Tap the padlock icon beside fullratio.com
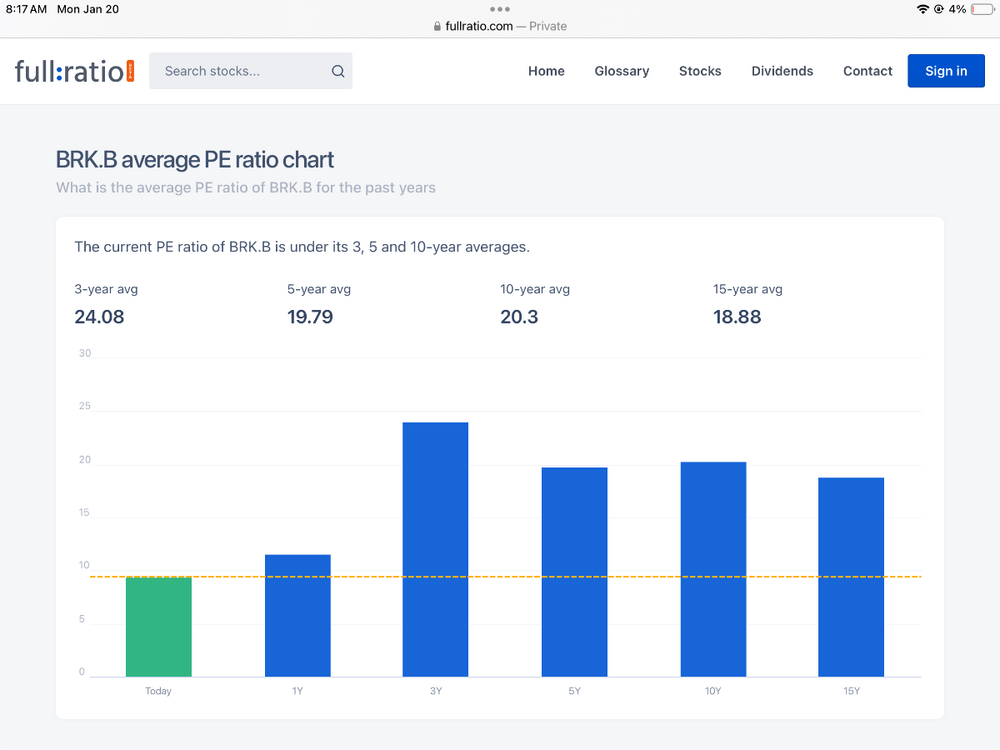1000x750 pixels. 437,26
